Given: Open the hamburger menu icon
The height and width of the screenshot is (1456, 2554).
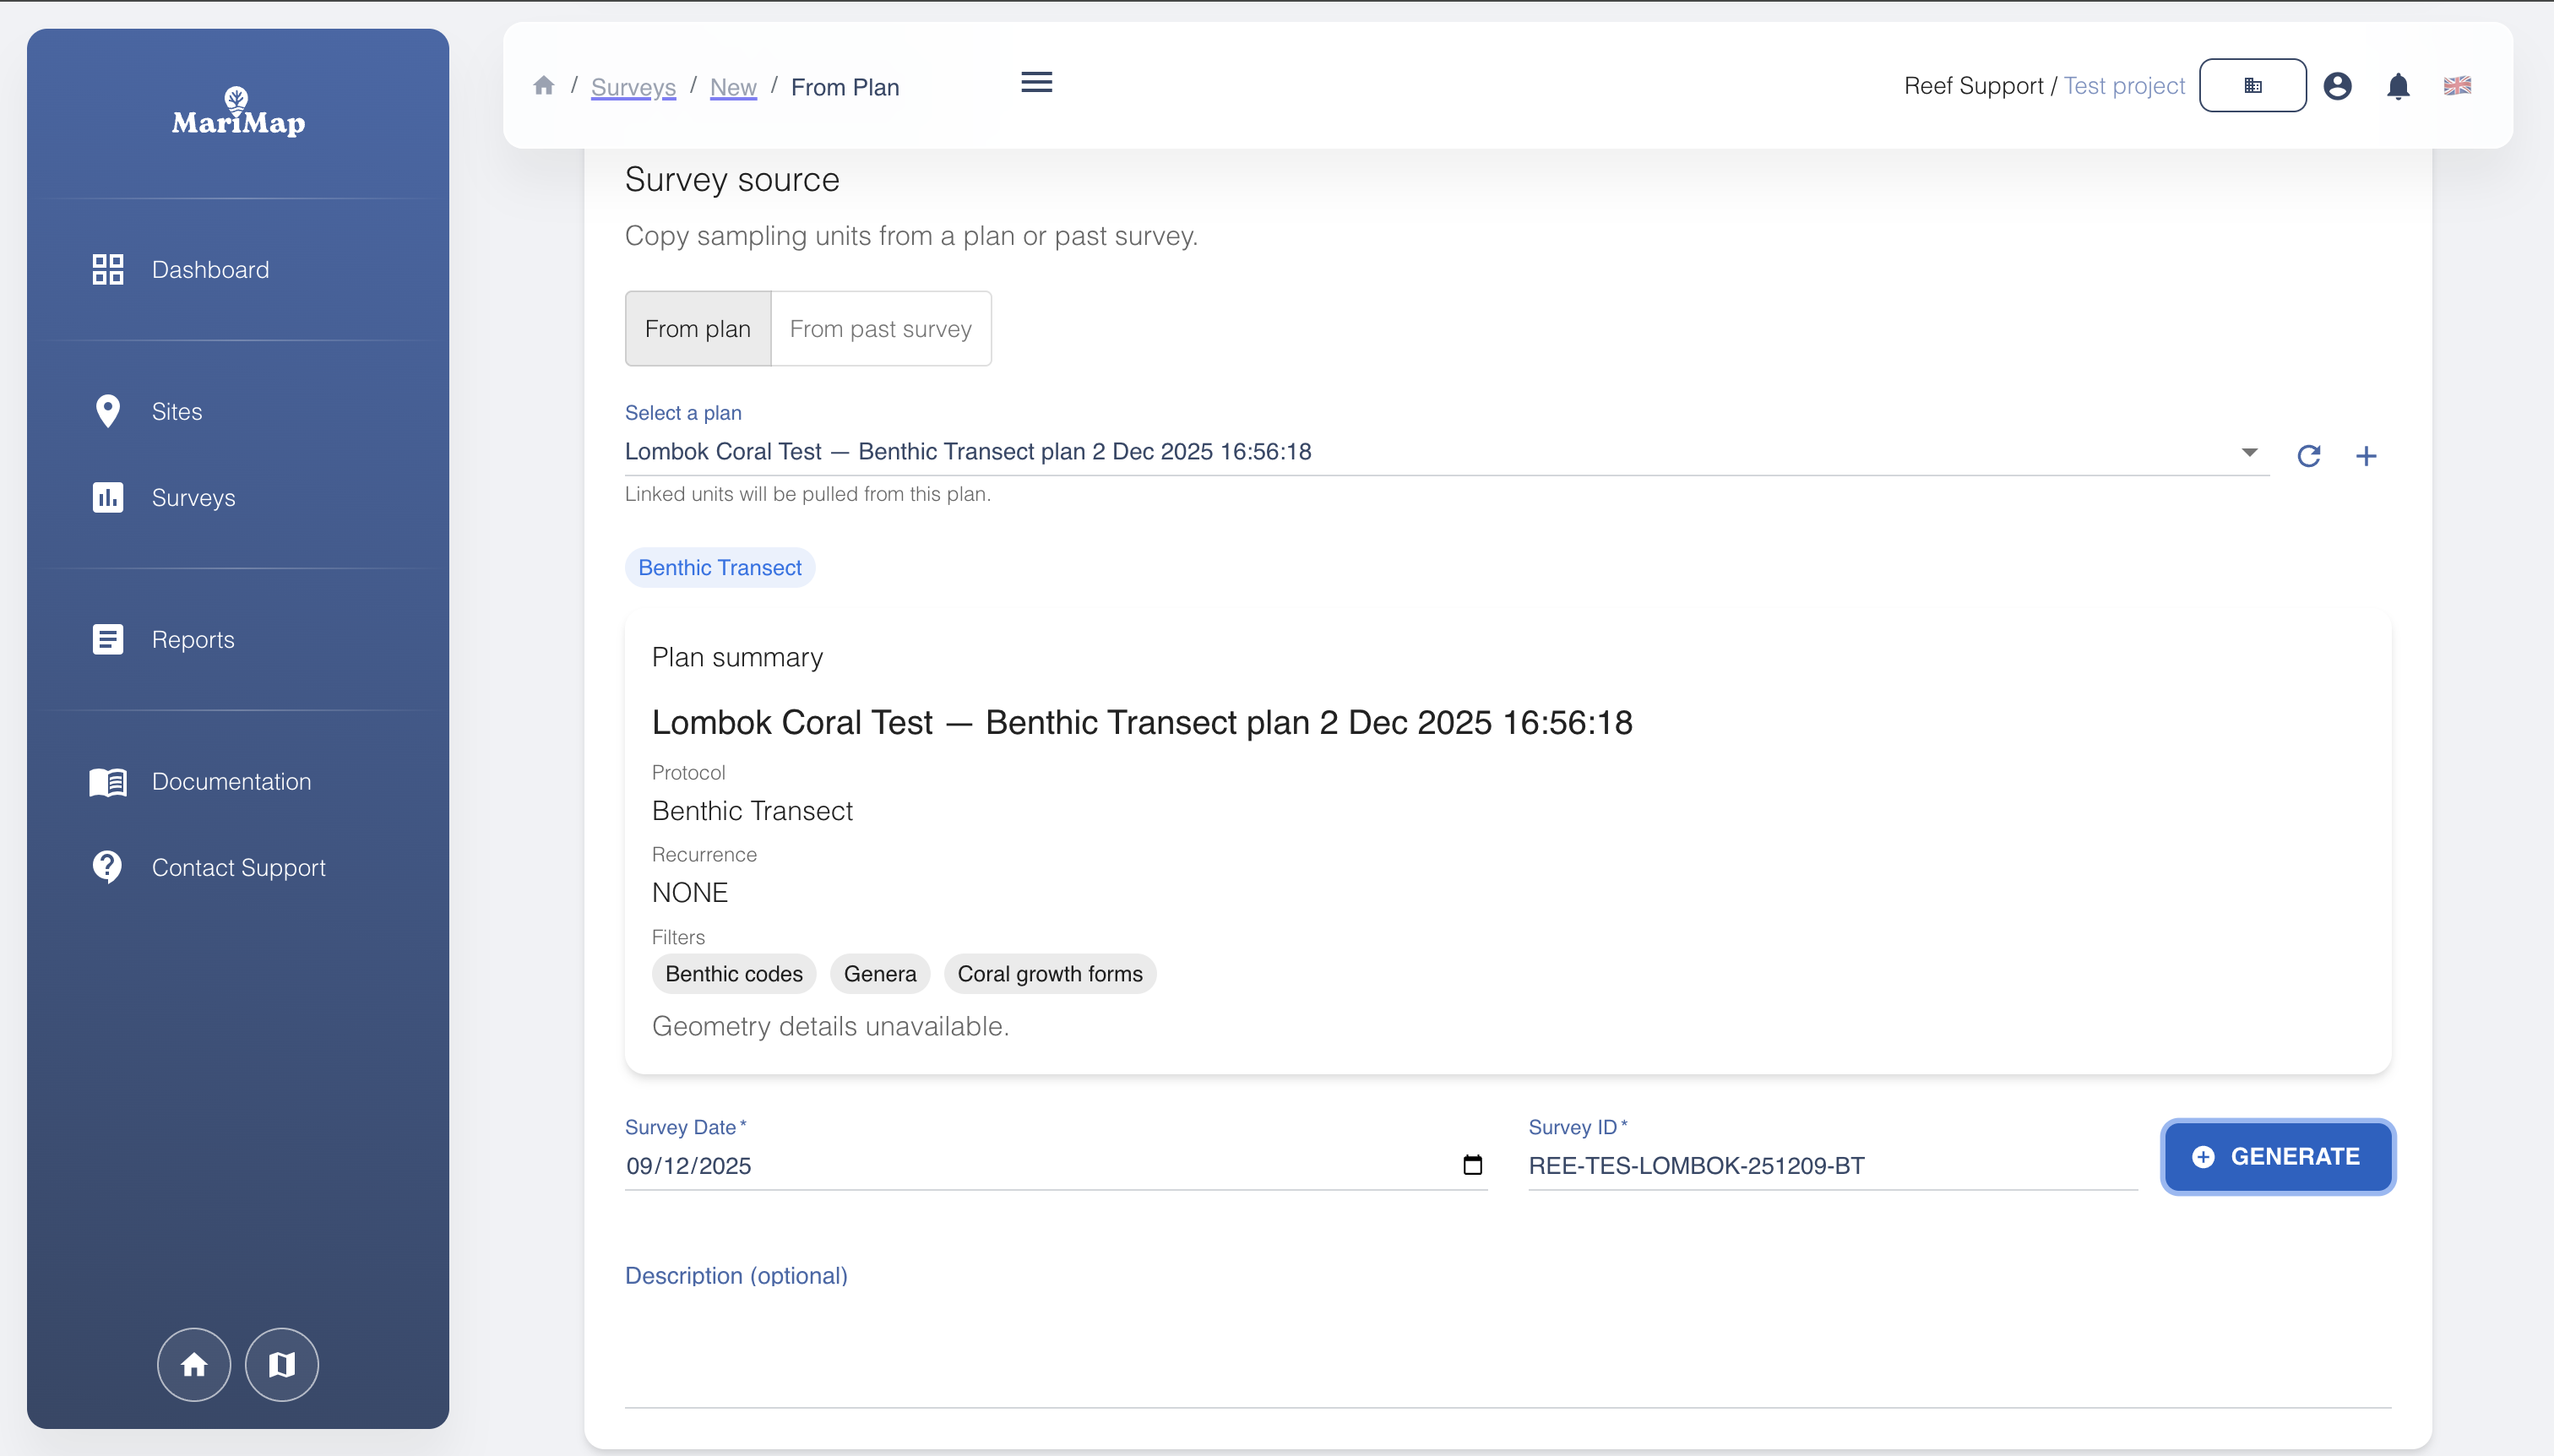Looking at the screenshot, I should [1036, 82].
